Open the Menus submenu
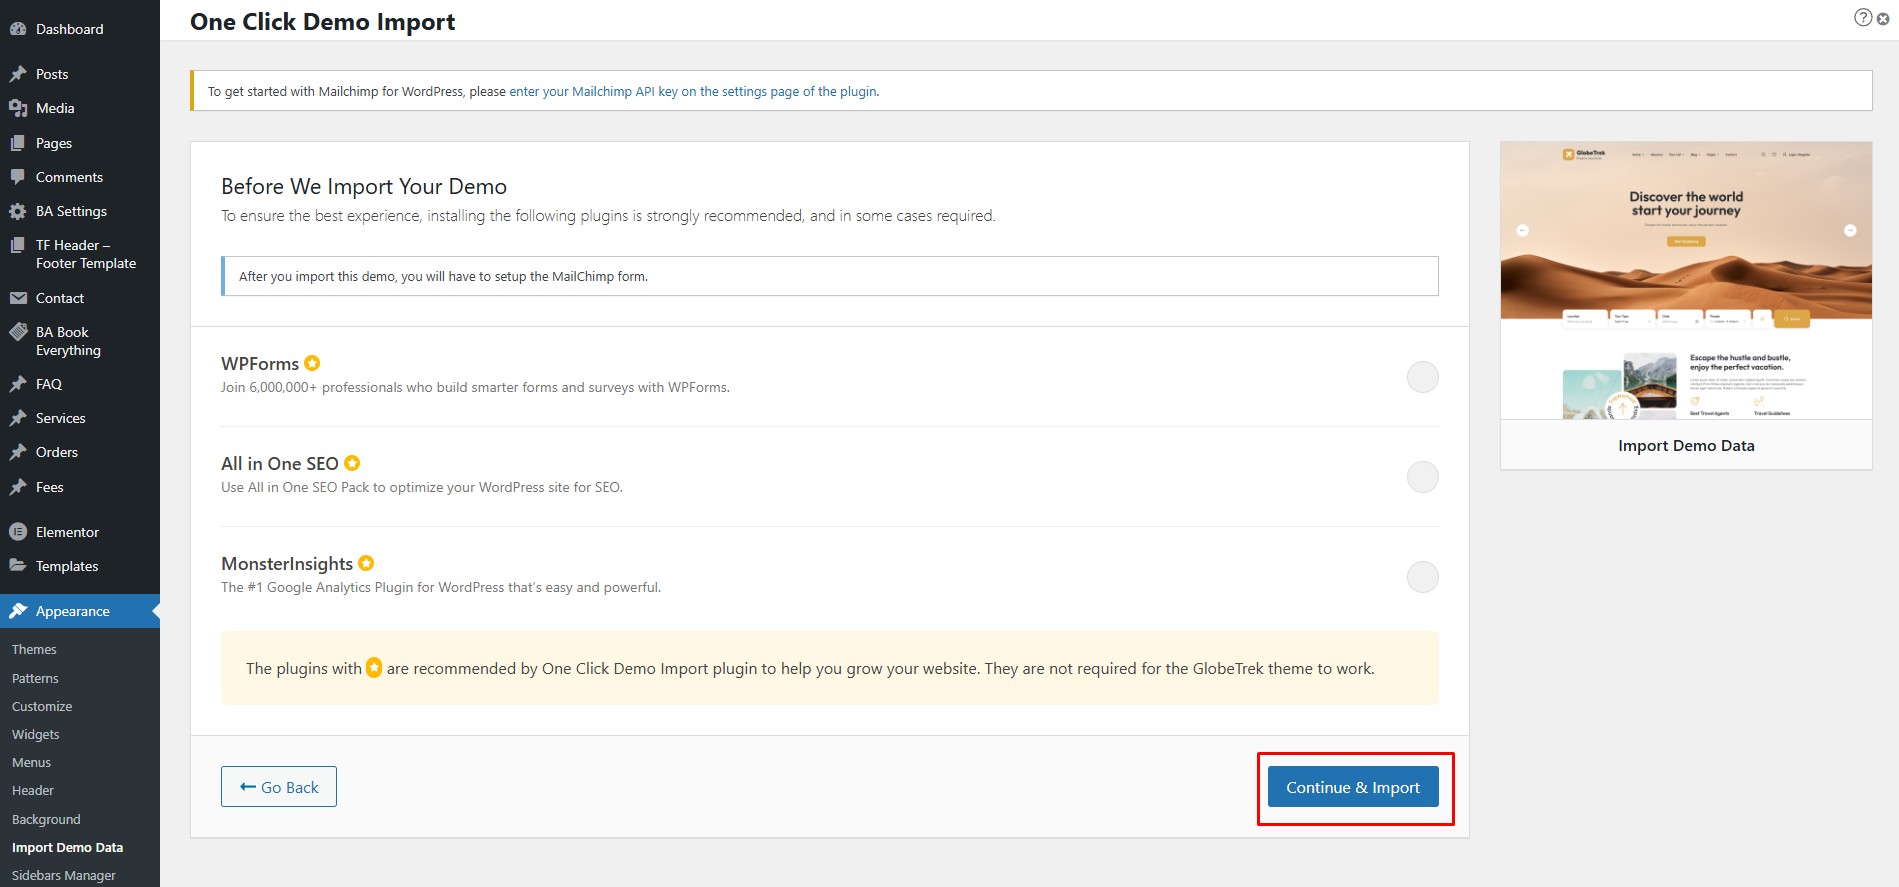1899x887 pixels. coord(31,762)
